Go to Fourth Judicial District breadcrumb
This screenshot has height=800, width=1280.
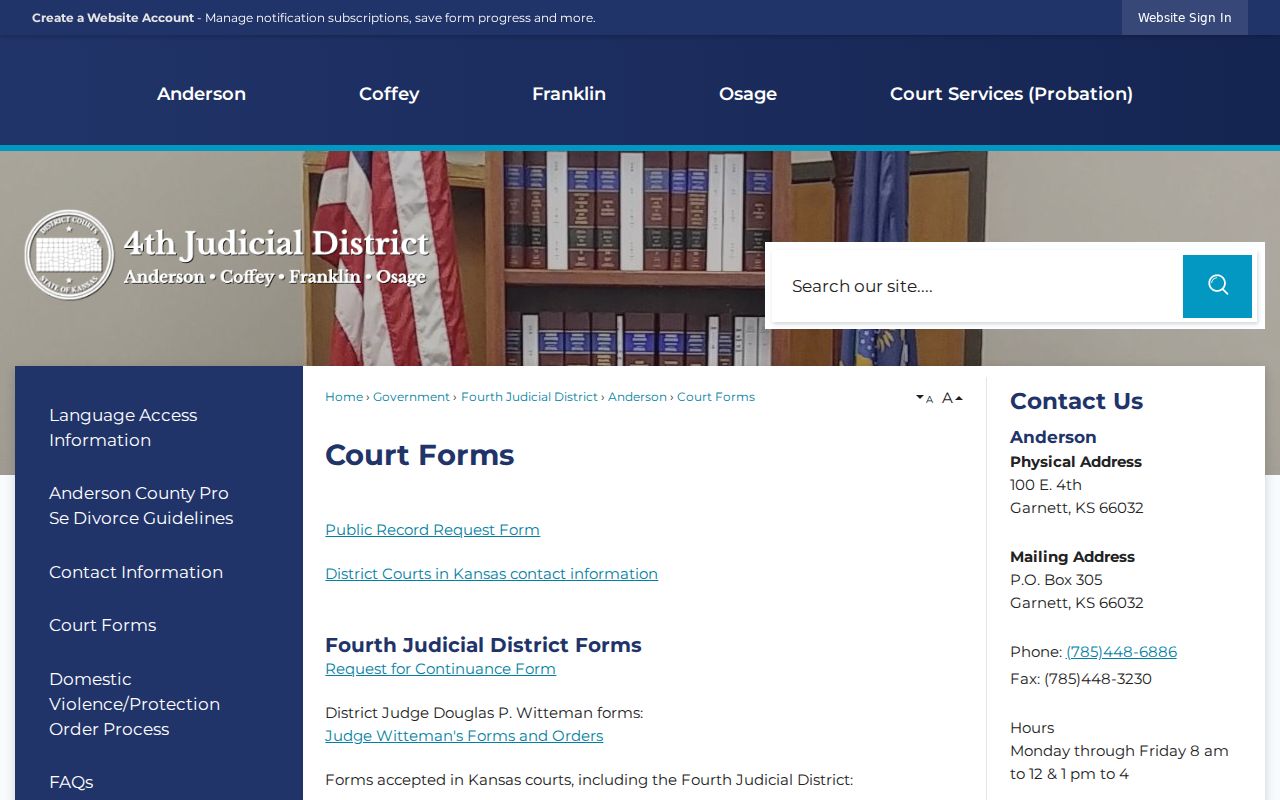(529, 397)
